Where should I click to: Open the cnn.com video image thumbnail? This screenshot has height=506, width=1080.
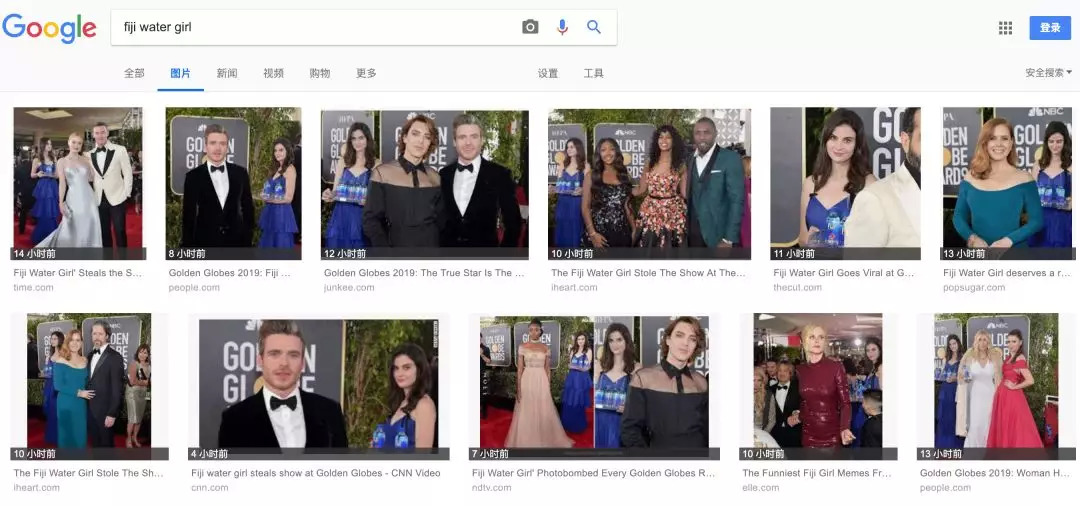click(320, 387)
